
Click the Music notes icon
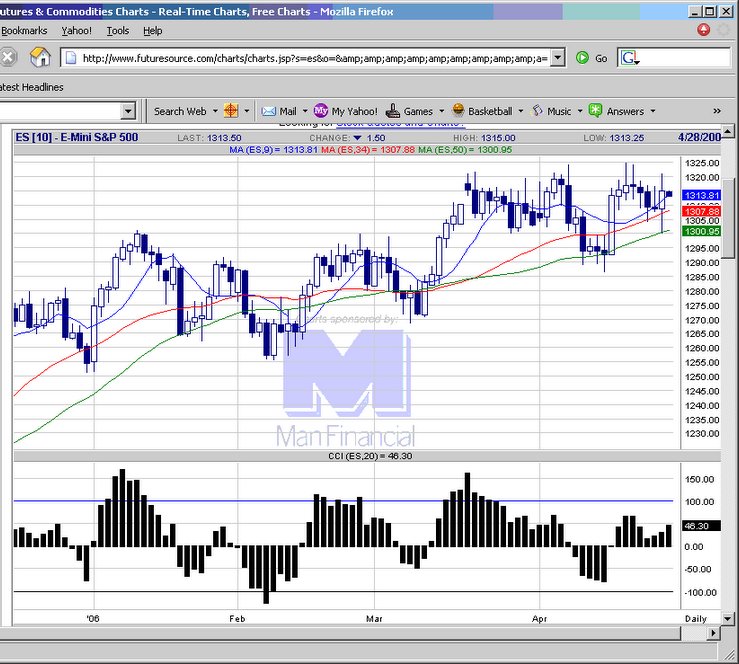(x=538, y=111)
